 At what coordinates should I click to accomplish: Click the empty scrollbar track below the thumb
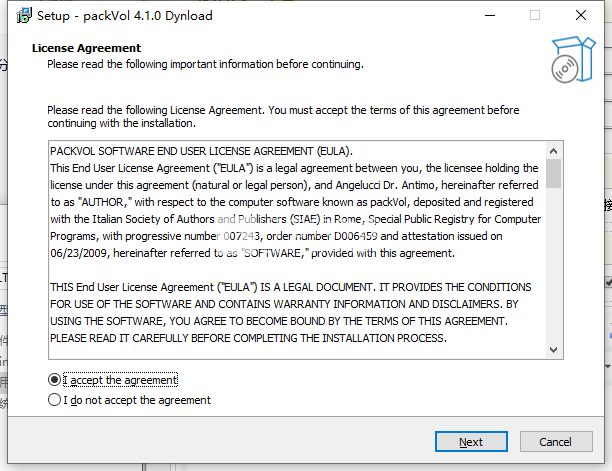coord(553,265)
